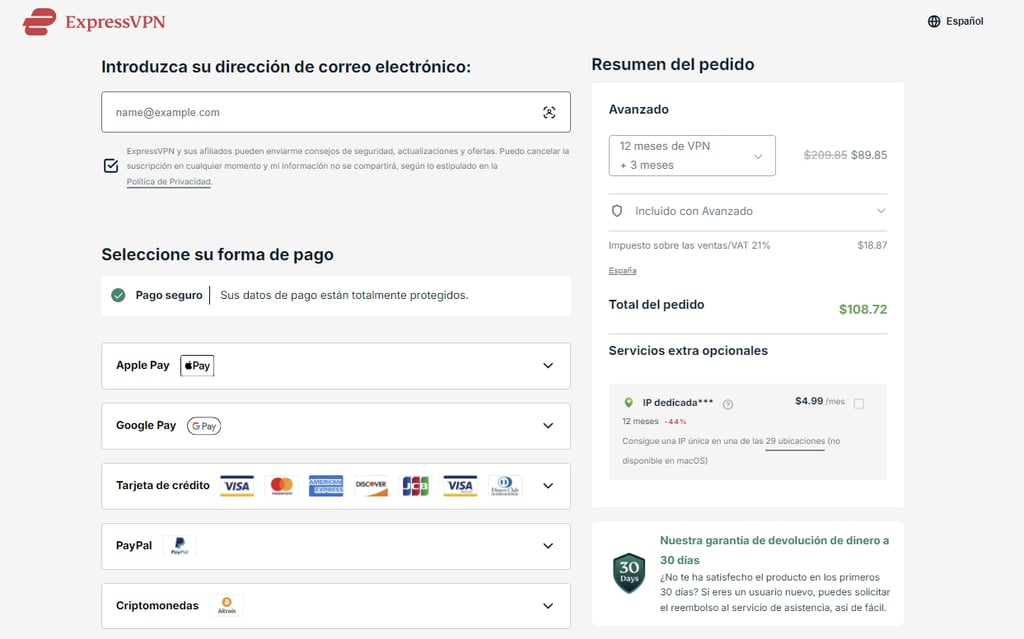Click the Diners Club logo

pyautogui.click(x=505, y=486)
